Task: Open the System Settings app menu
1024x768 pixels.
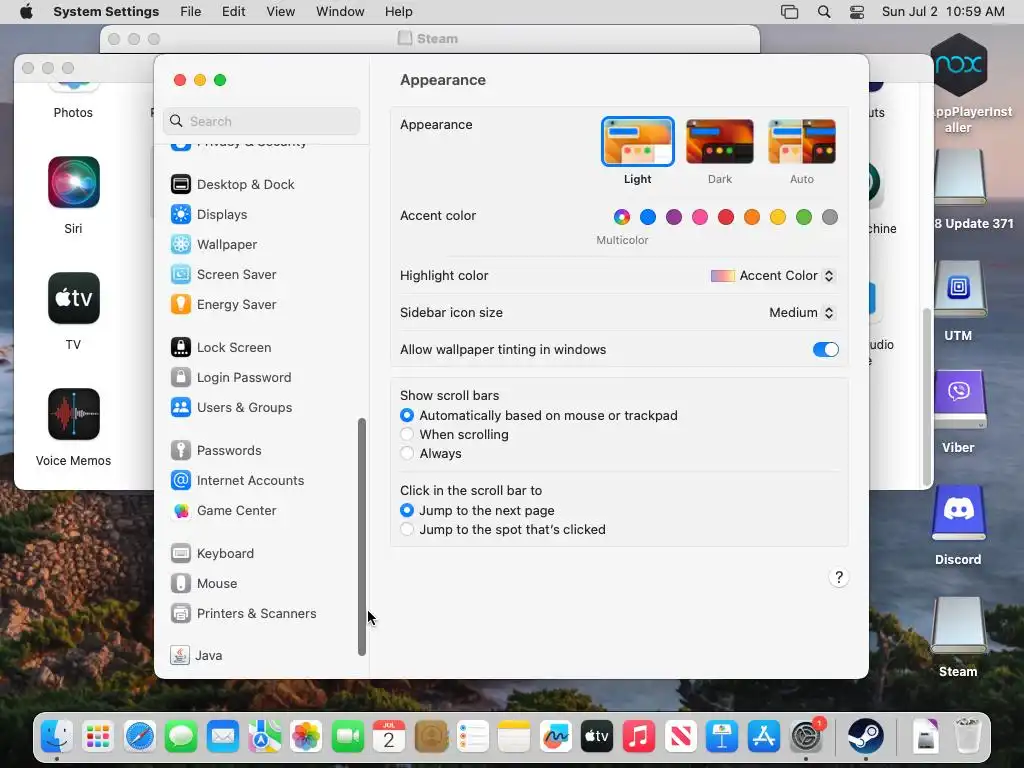Action: [x=106, y=12]
